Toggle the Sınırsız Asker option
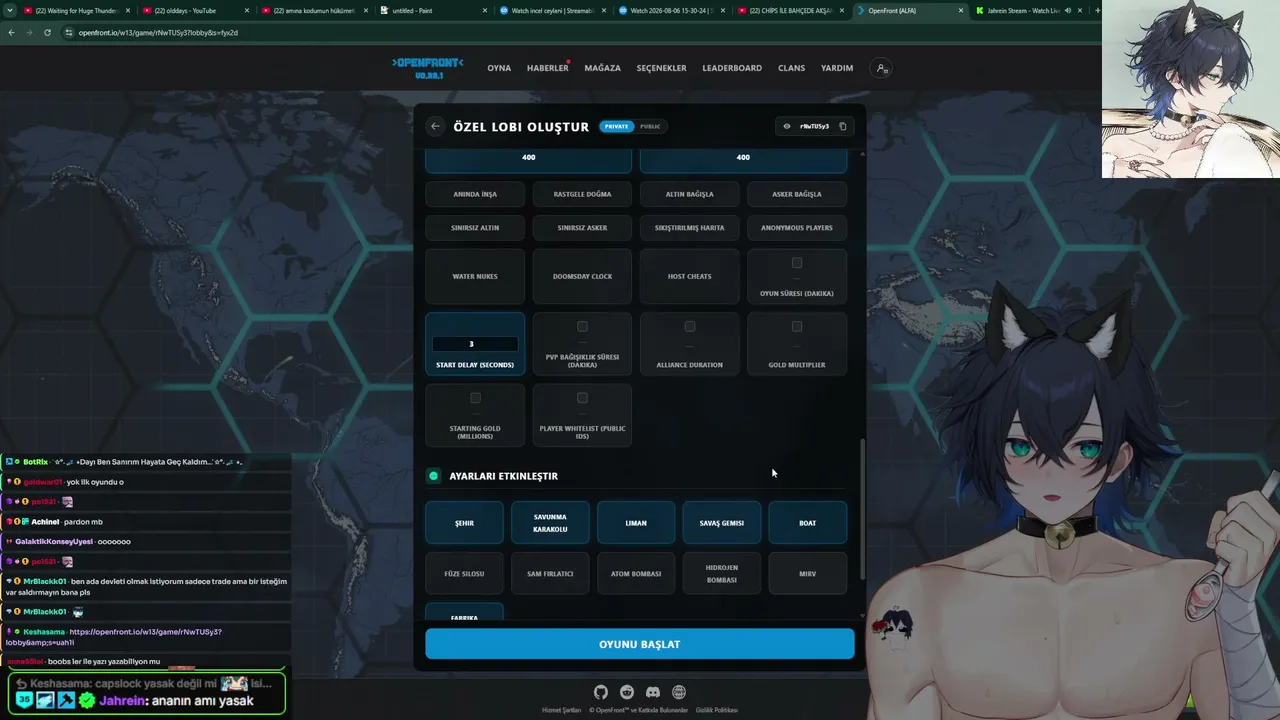Screen dimensions: 1280x720 [x=582, y=228]
